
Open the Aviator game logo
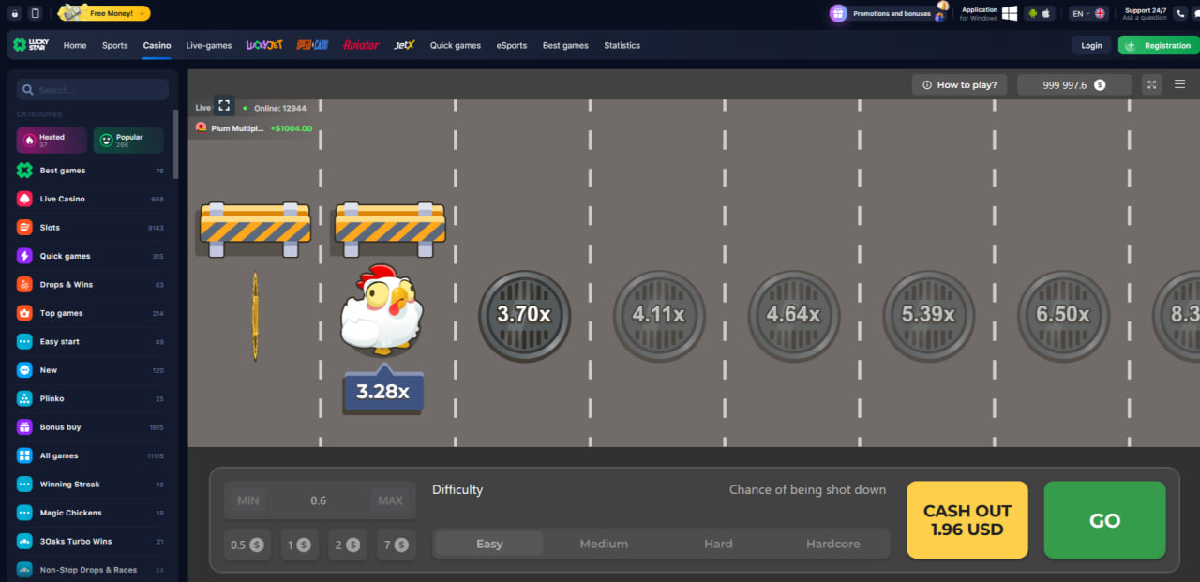coord(360,45)
